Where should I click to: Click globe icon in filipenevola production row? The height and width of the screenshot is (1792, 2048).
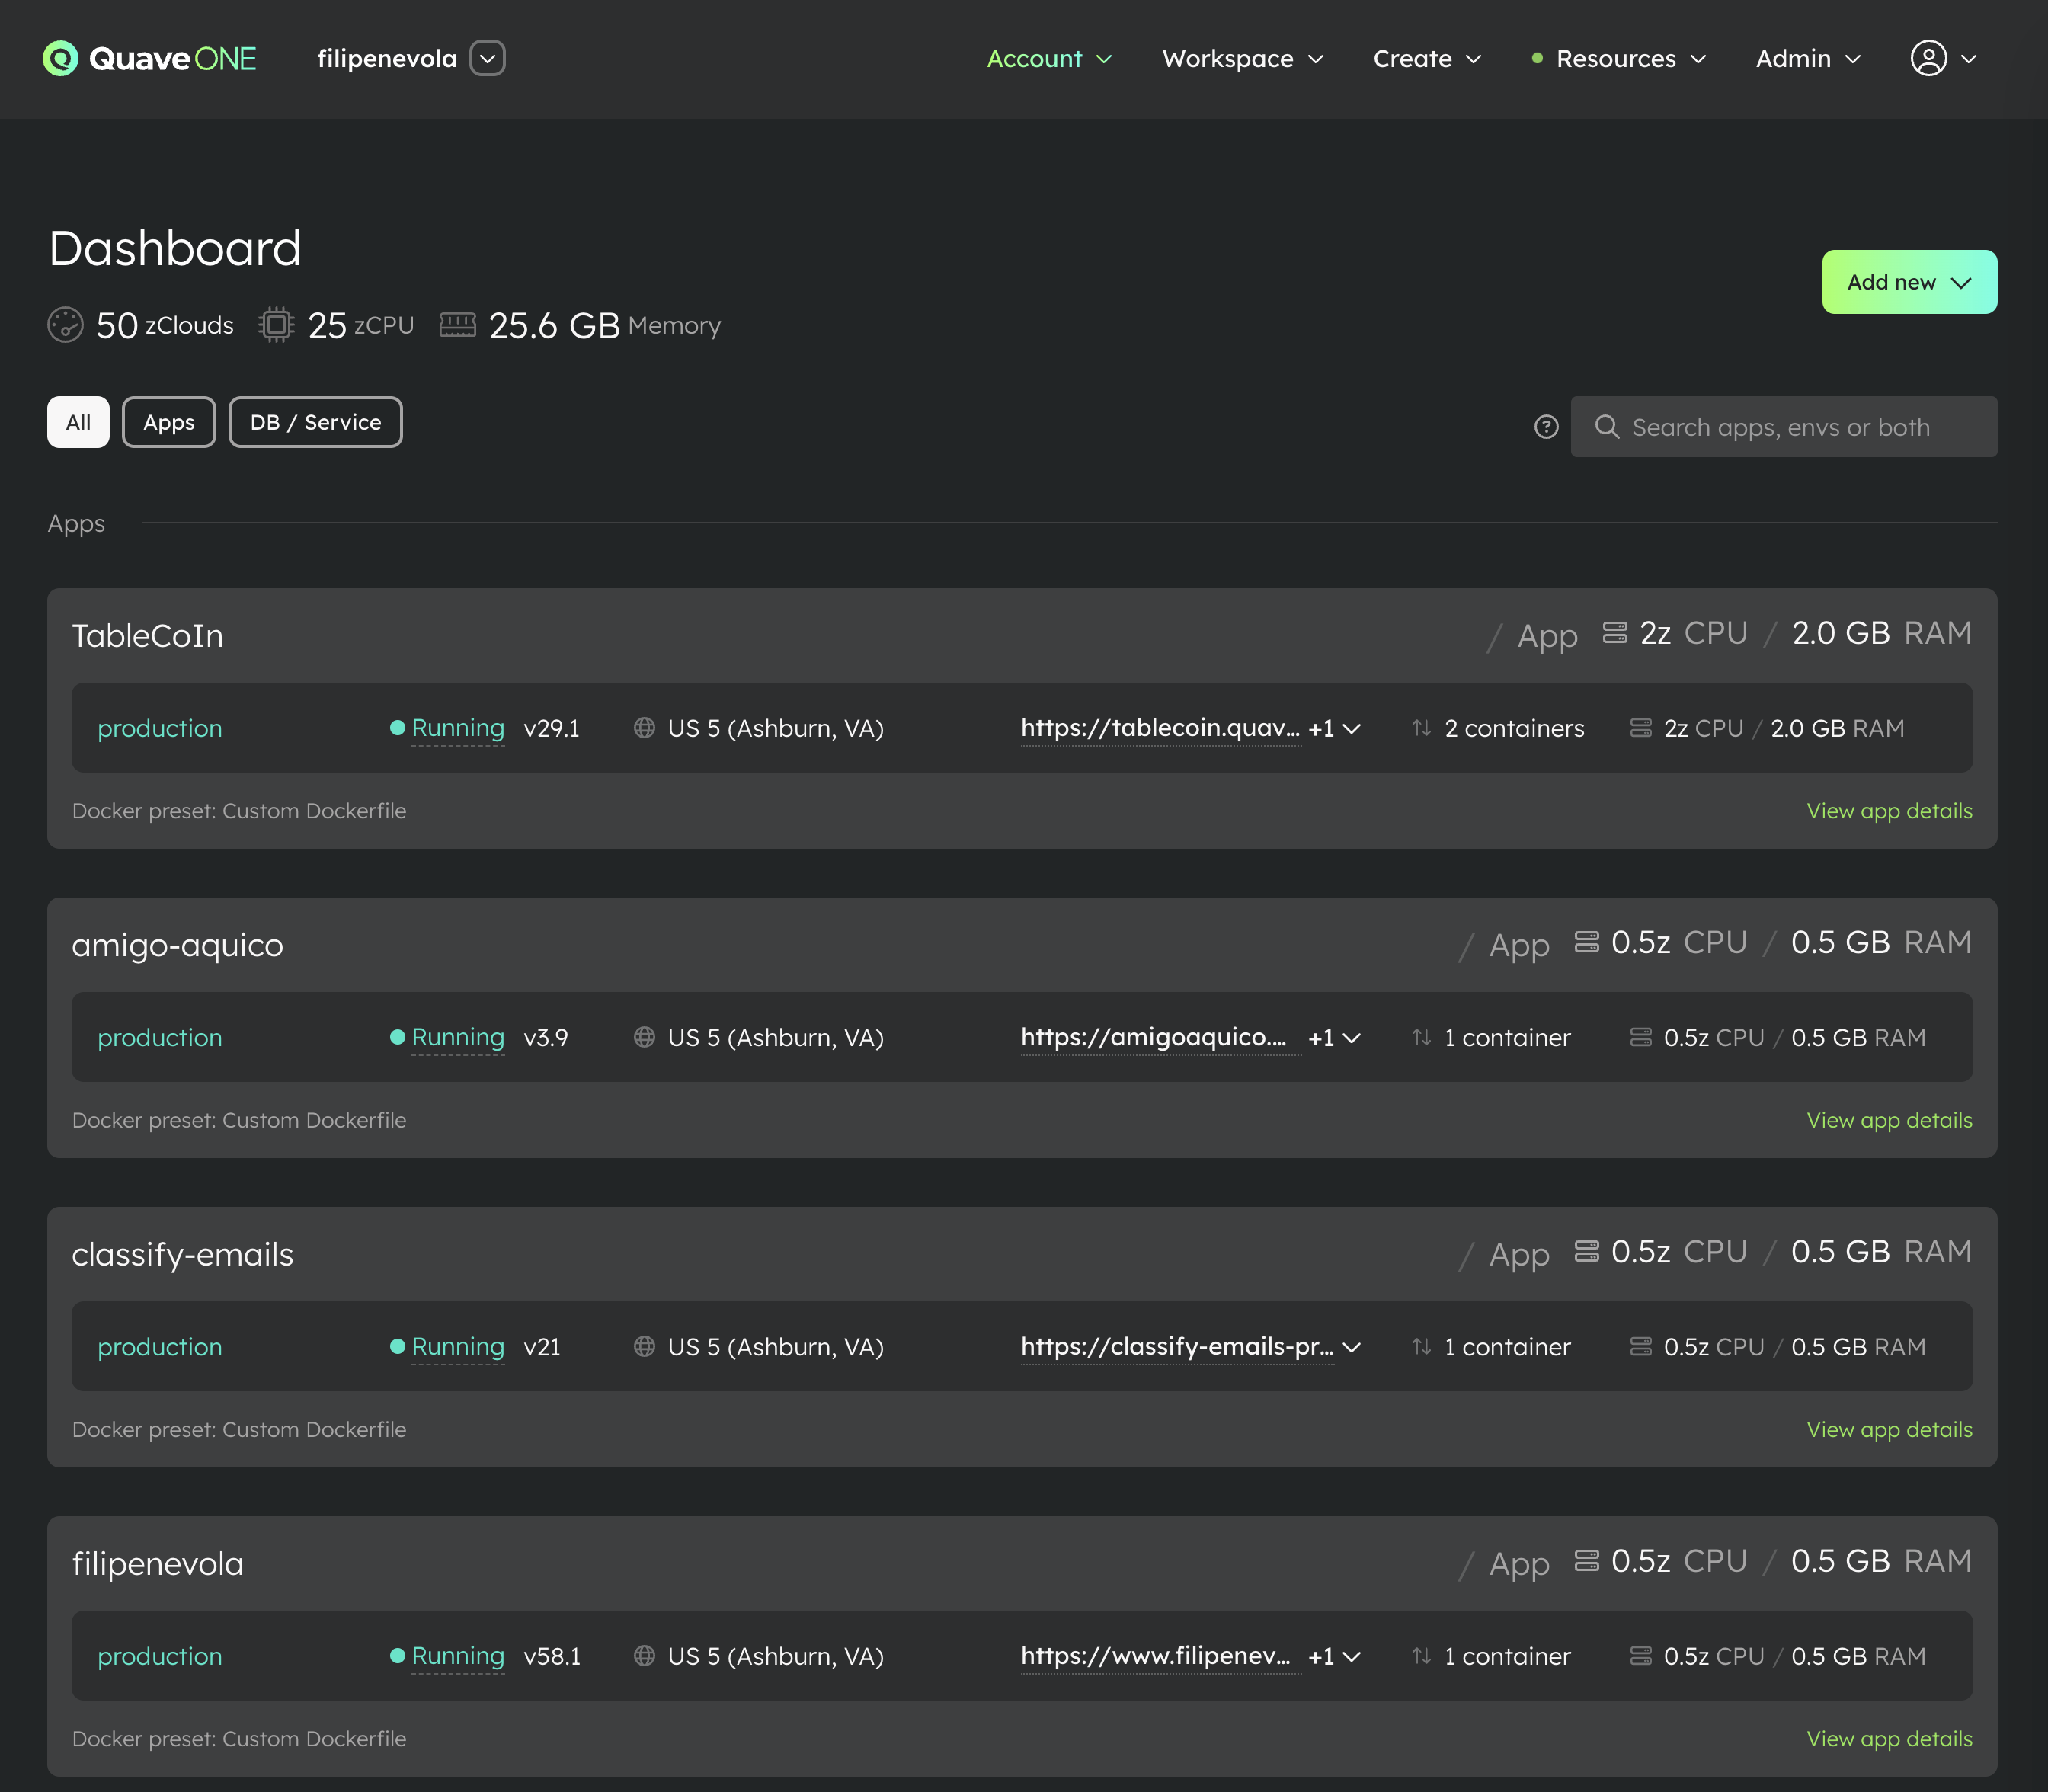(645, 1656)
